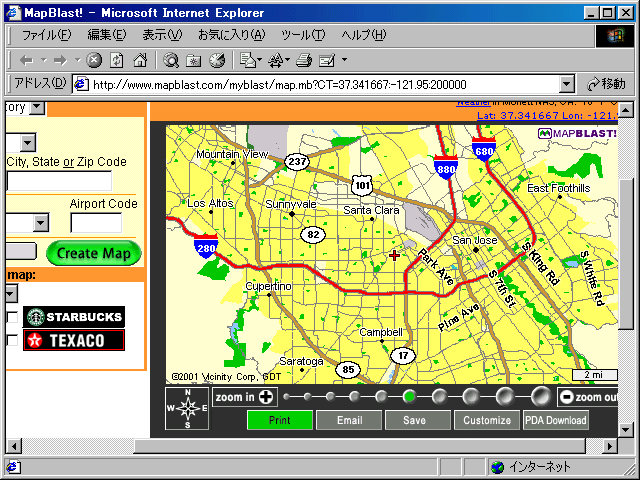Click the Airport Code input field

click(96, 223)
